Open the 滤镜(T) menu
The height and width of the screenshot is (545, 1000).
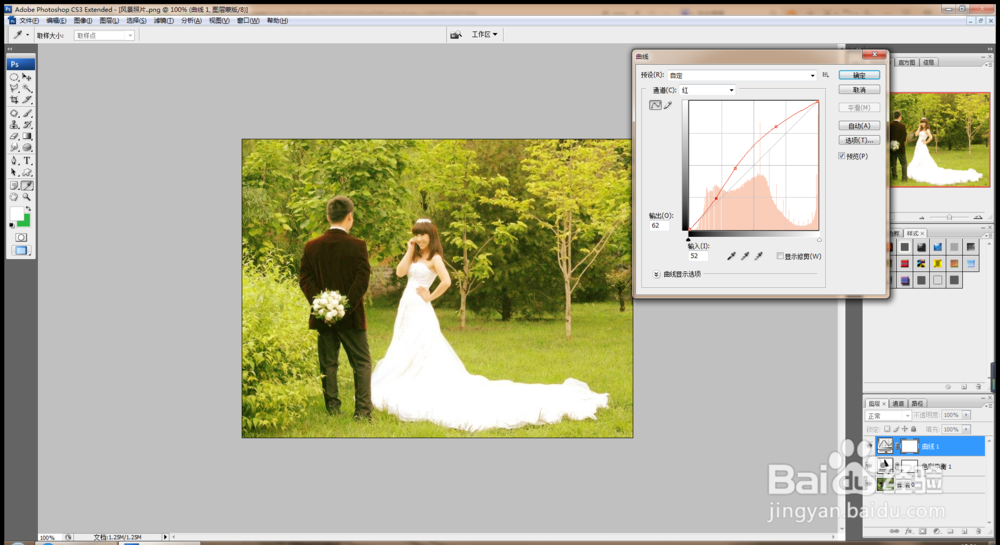pos(164,20)
